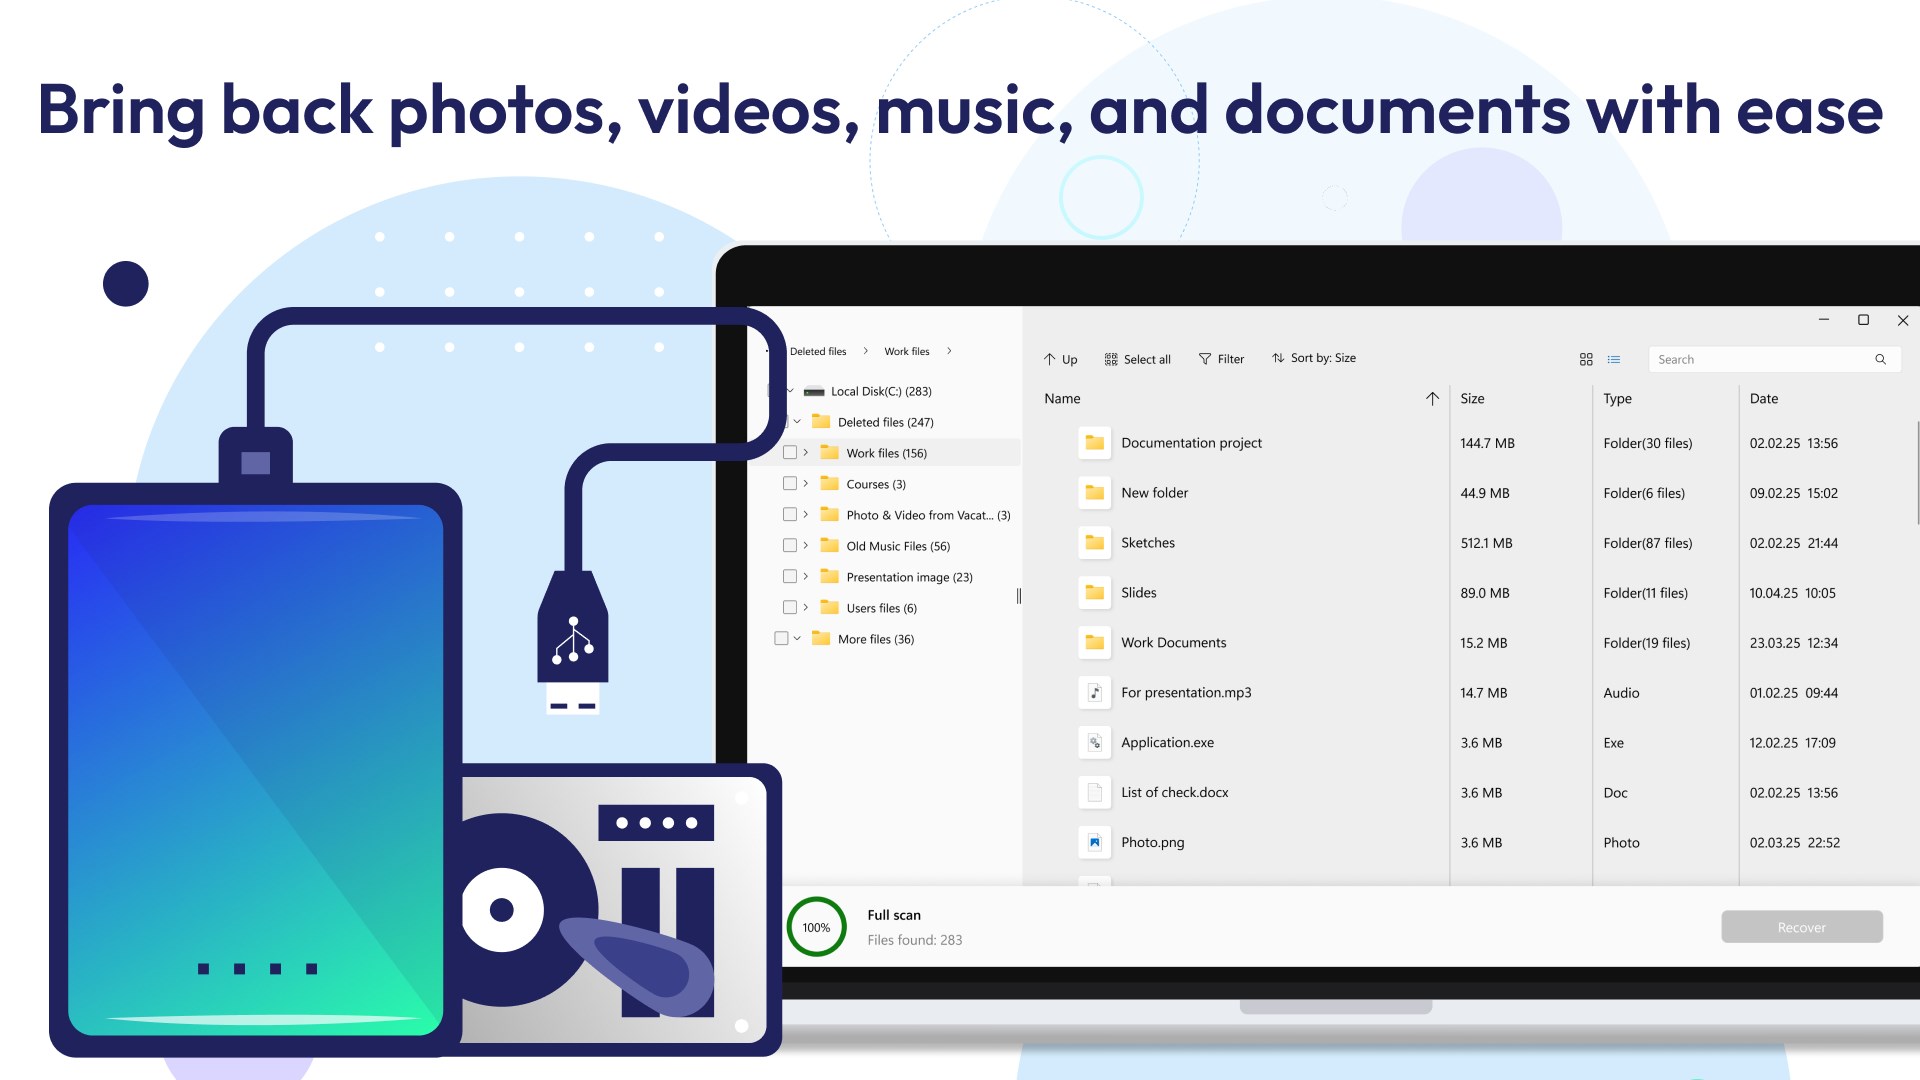The height and width of the screenshot is (1080, 1920).
Task: Click the Deleted files breadcrumb
Action: click(817, 351)
